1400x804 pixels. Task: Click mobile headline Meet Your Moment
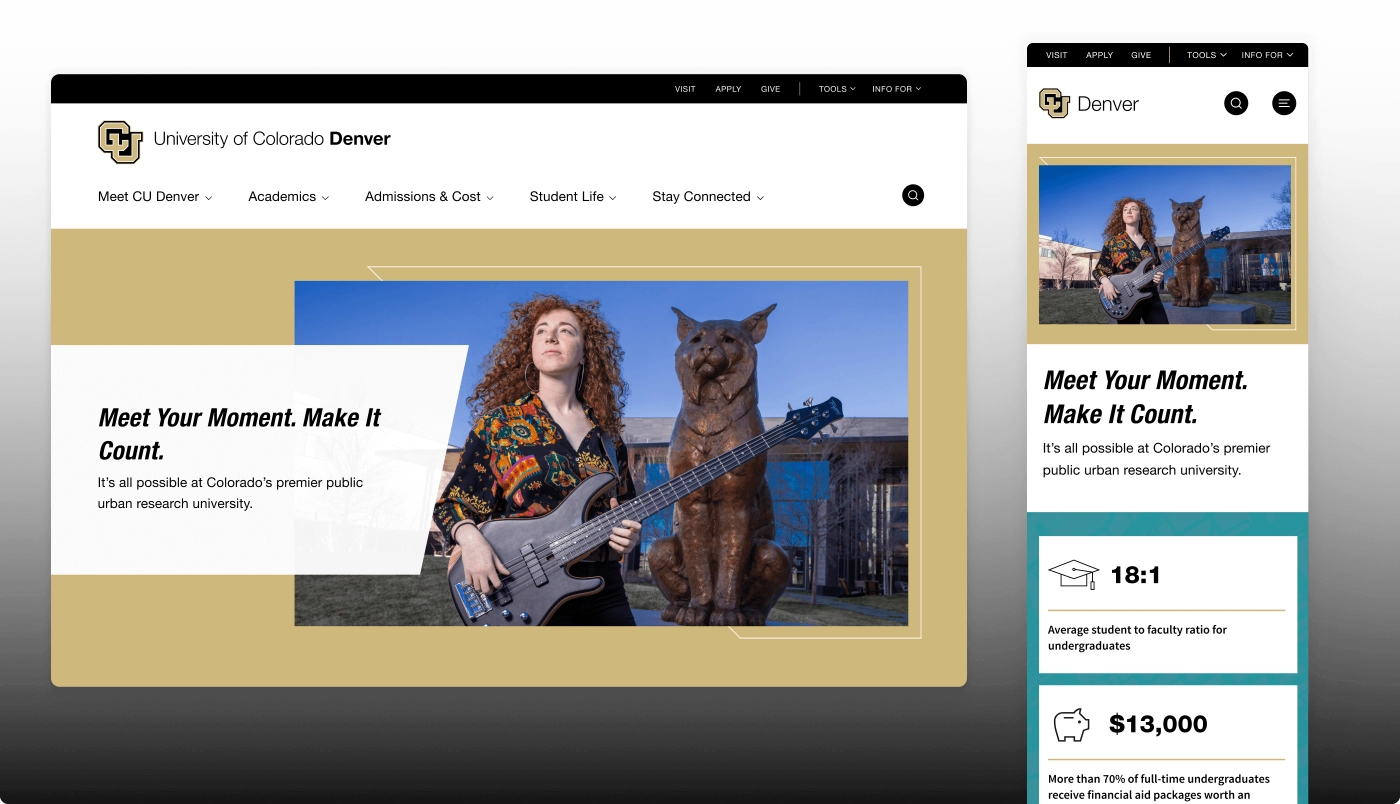(1146, 397)
